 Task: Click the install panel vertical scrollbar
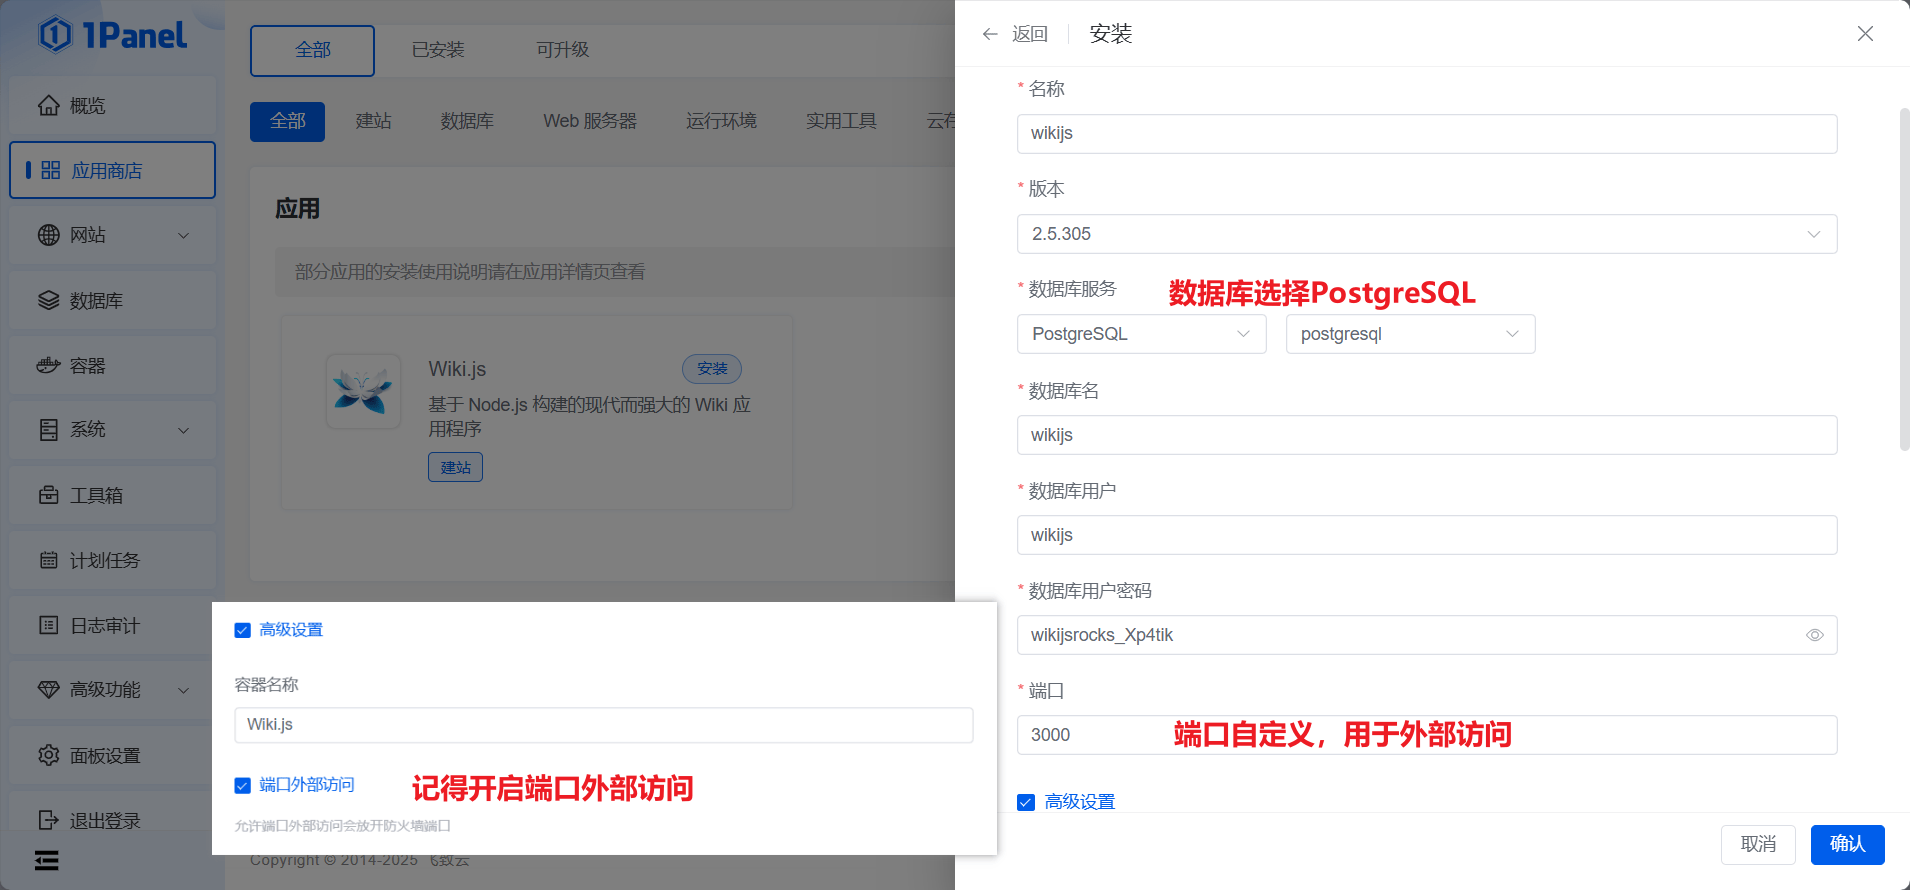(x=1904, y=280)
